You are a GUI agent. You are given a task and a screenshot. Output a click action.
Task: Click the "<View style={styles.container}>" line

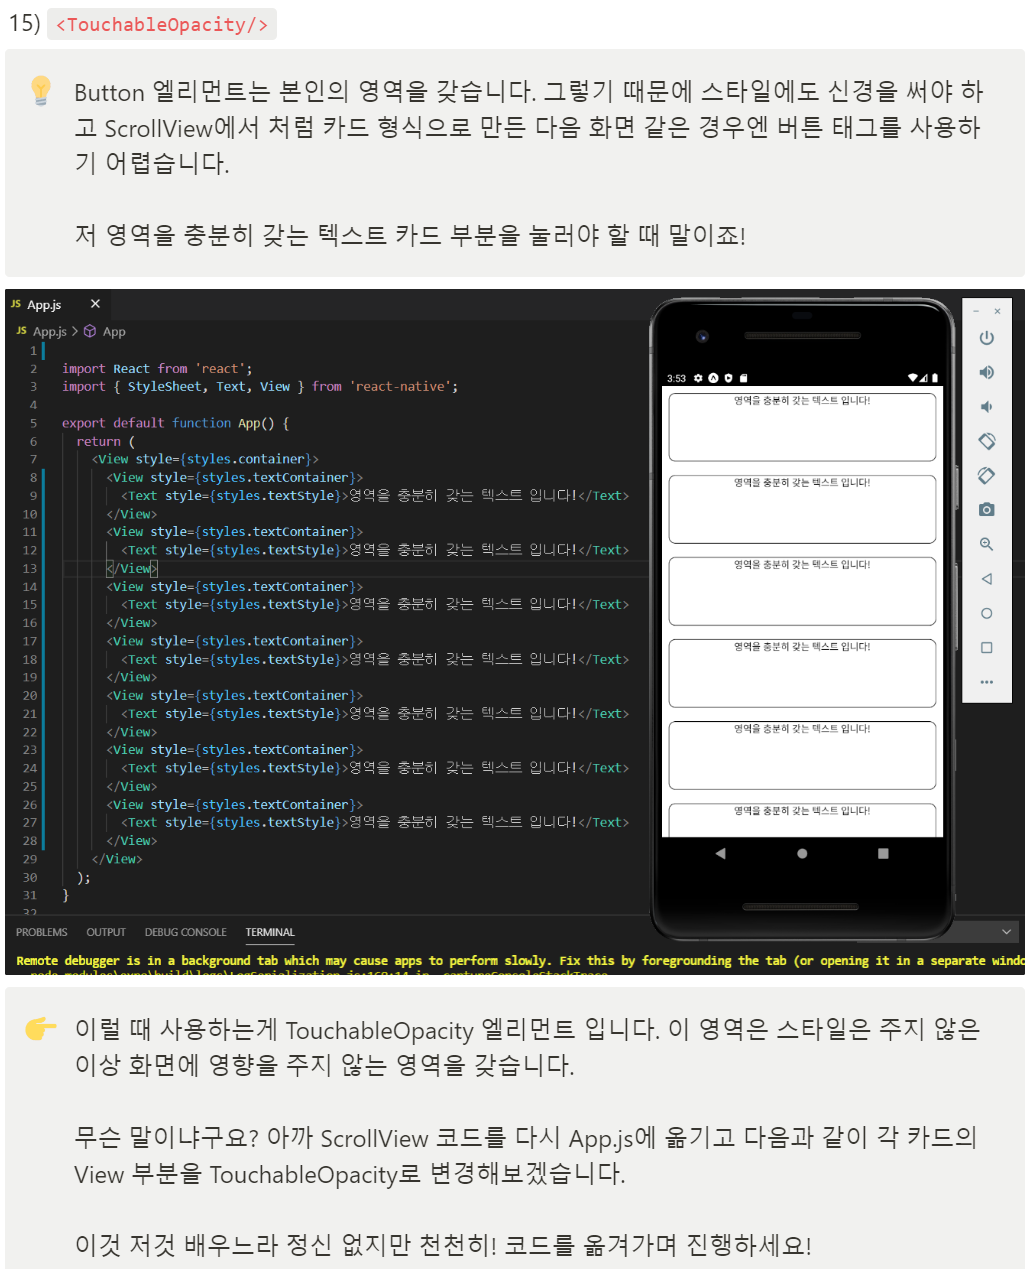pyautogui.click(x=205, y=459)
